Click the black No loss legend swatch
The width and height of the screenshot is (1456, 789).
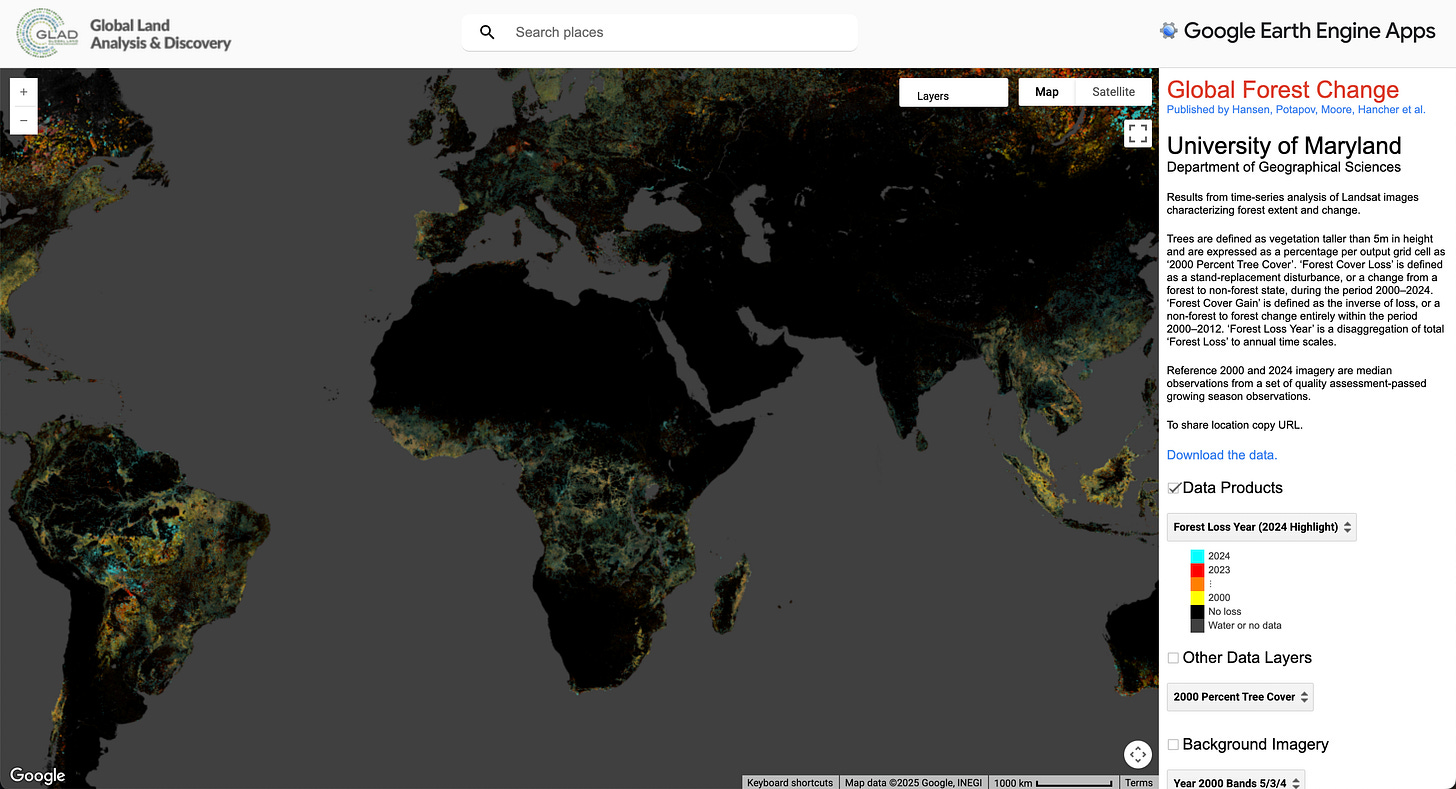pos(1197,612)
